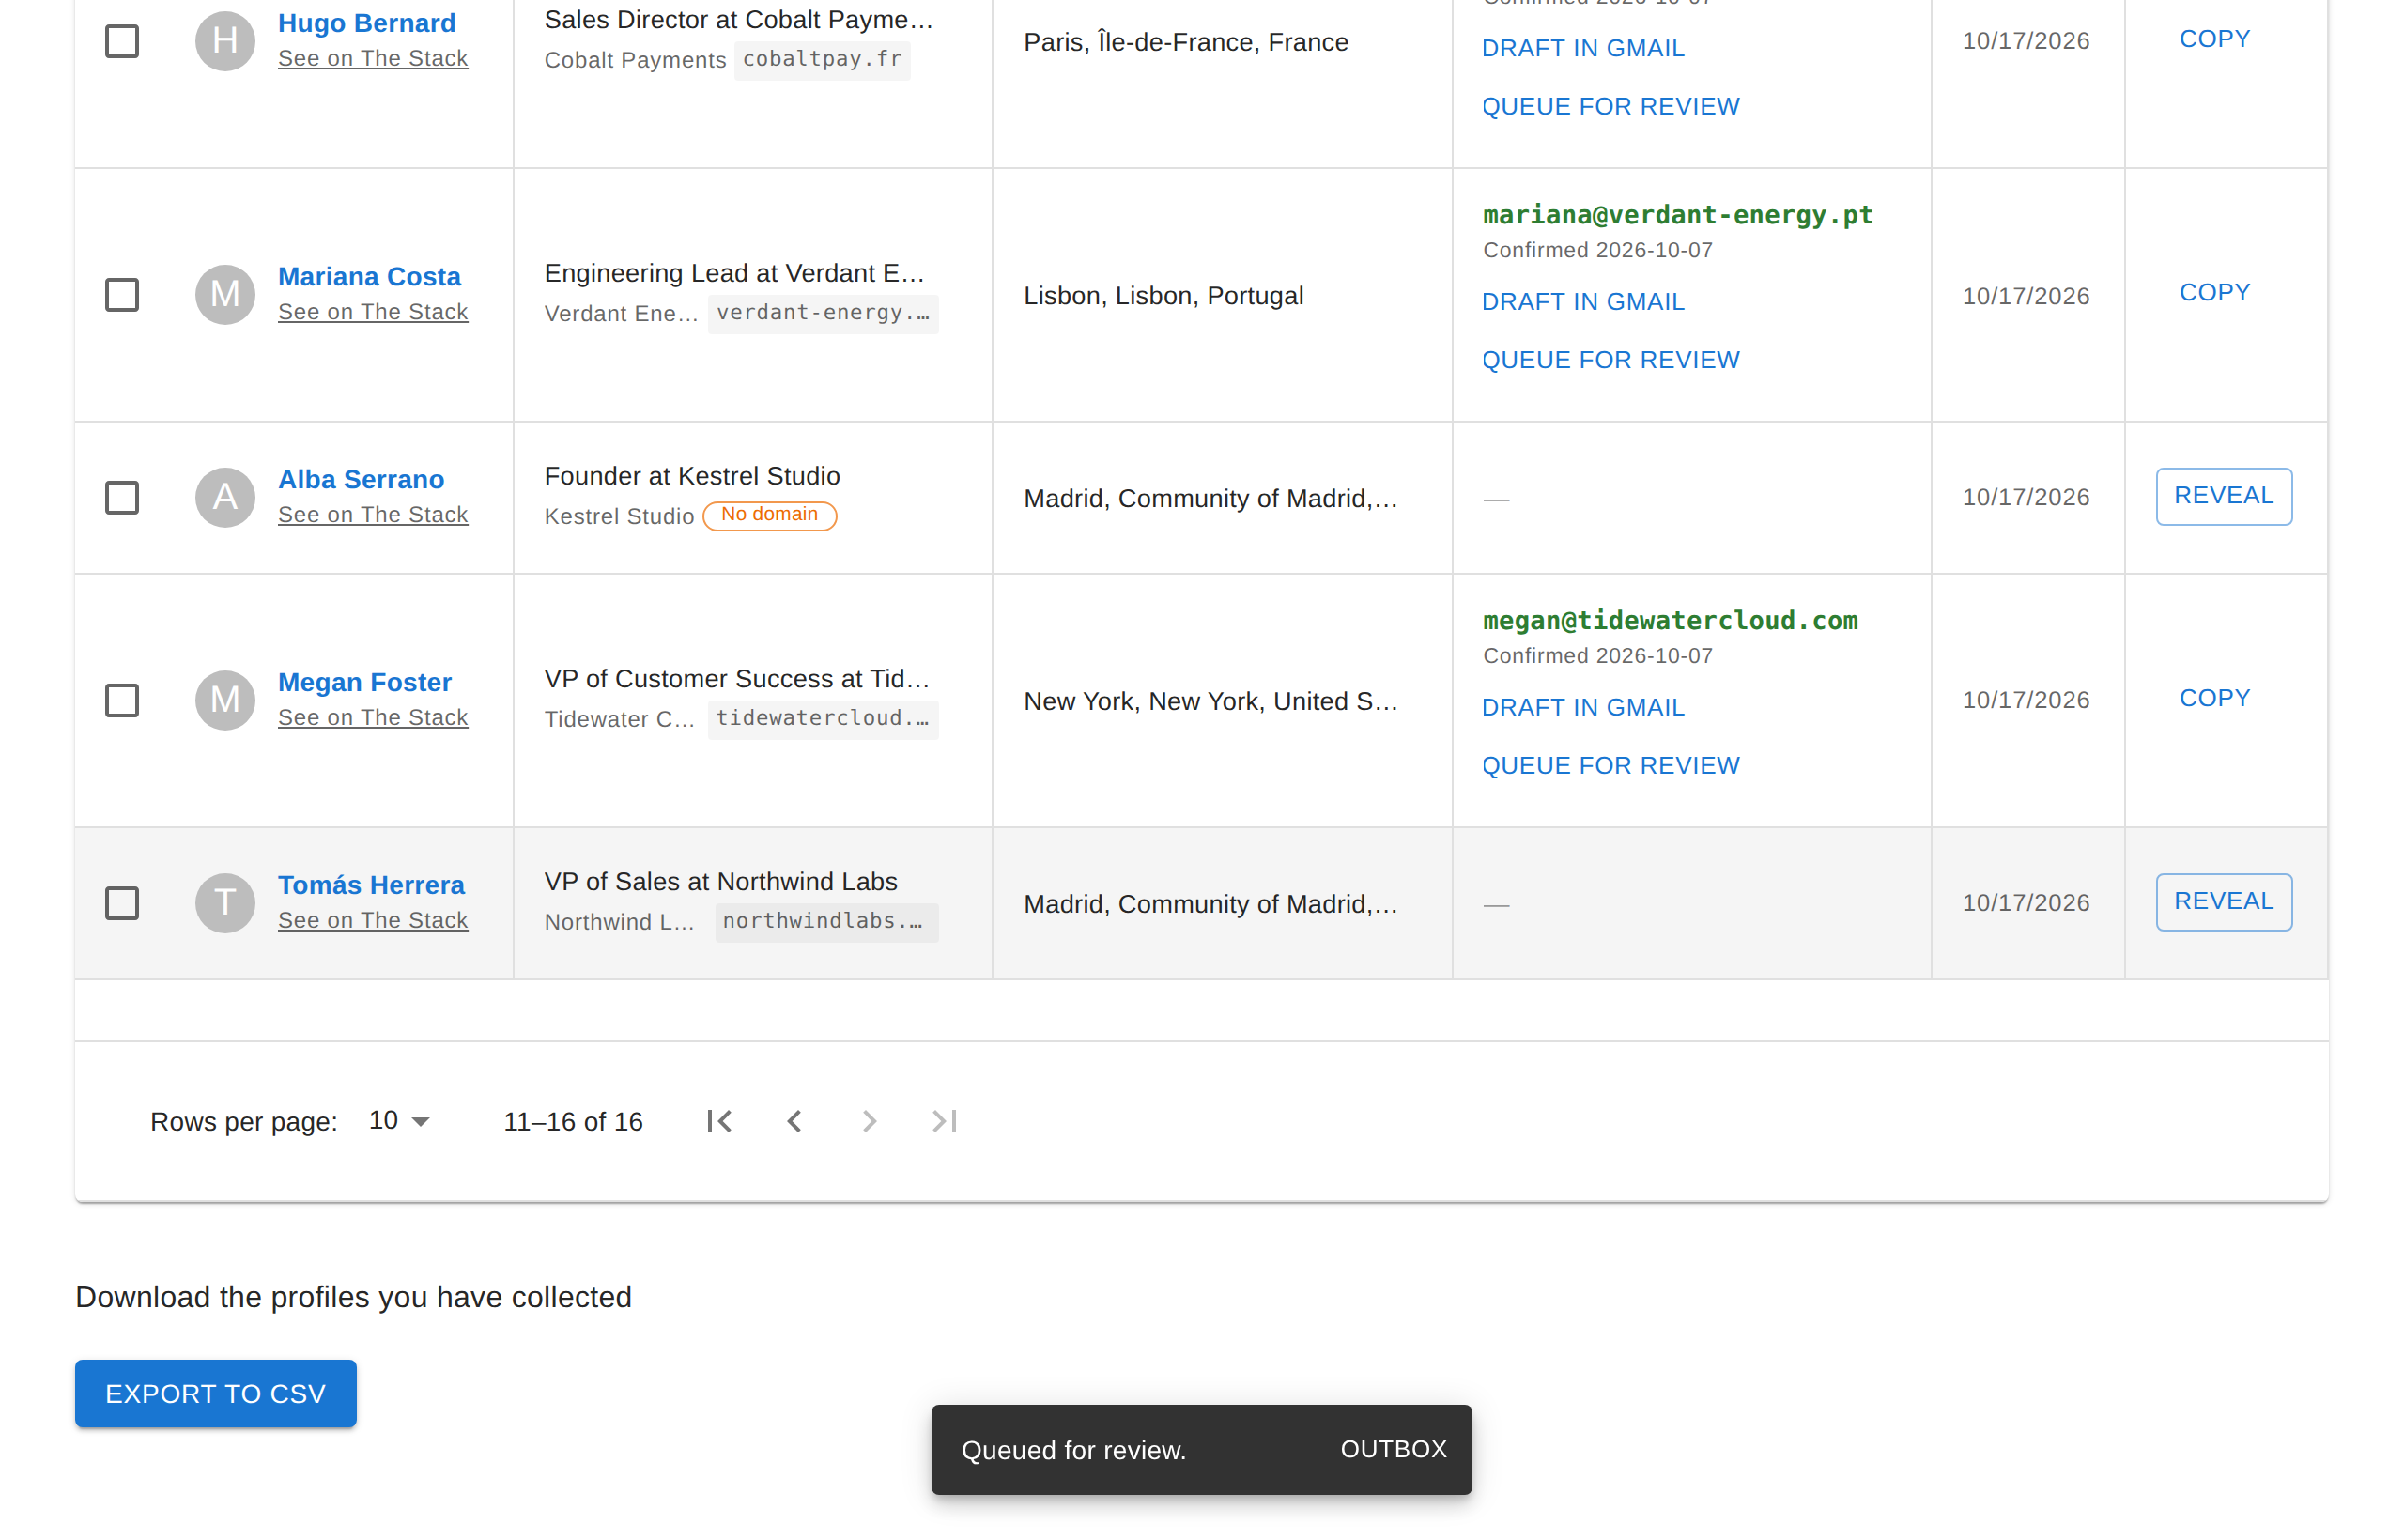Select the Tomás Herrera row checkbox

pos(122,903)
